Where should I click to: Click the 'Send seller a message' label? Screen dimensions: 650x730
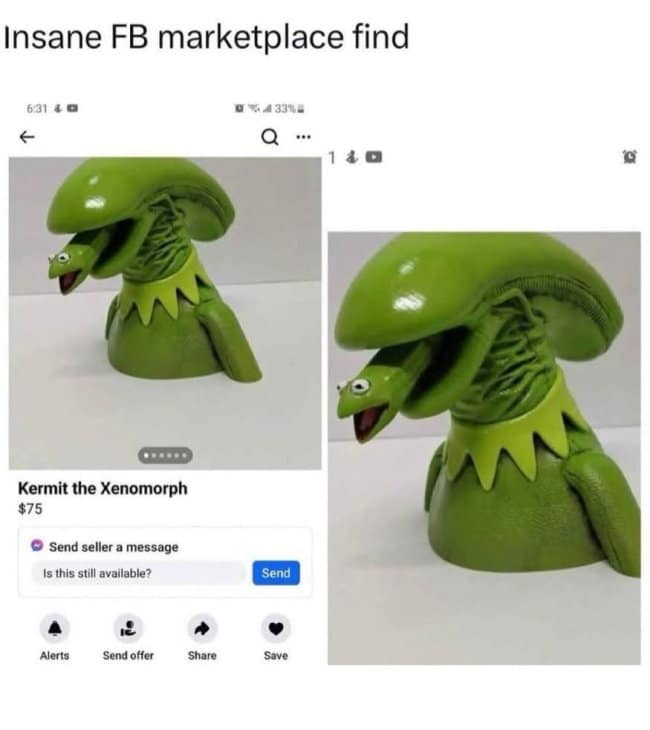click(114, 547)
